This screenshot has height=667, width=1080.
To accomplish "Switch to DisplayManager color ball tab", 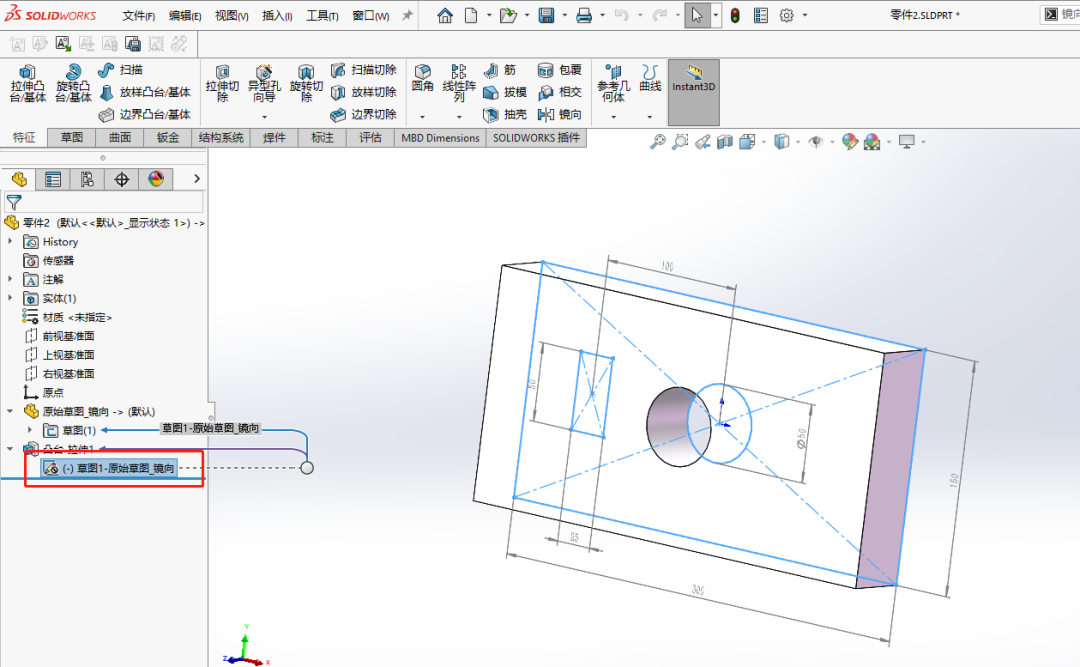I will click(156, 179).
